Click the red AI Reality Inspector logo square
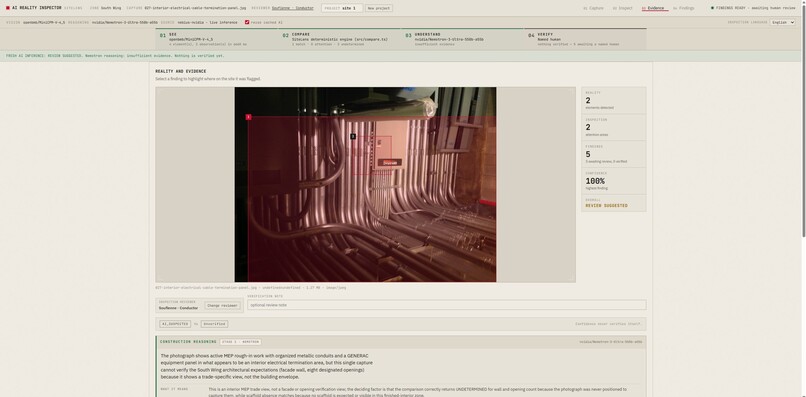 8,8
